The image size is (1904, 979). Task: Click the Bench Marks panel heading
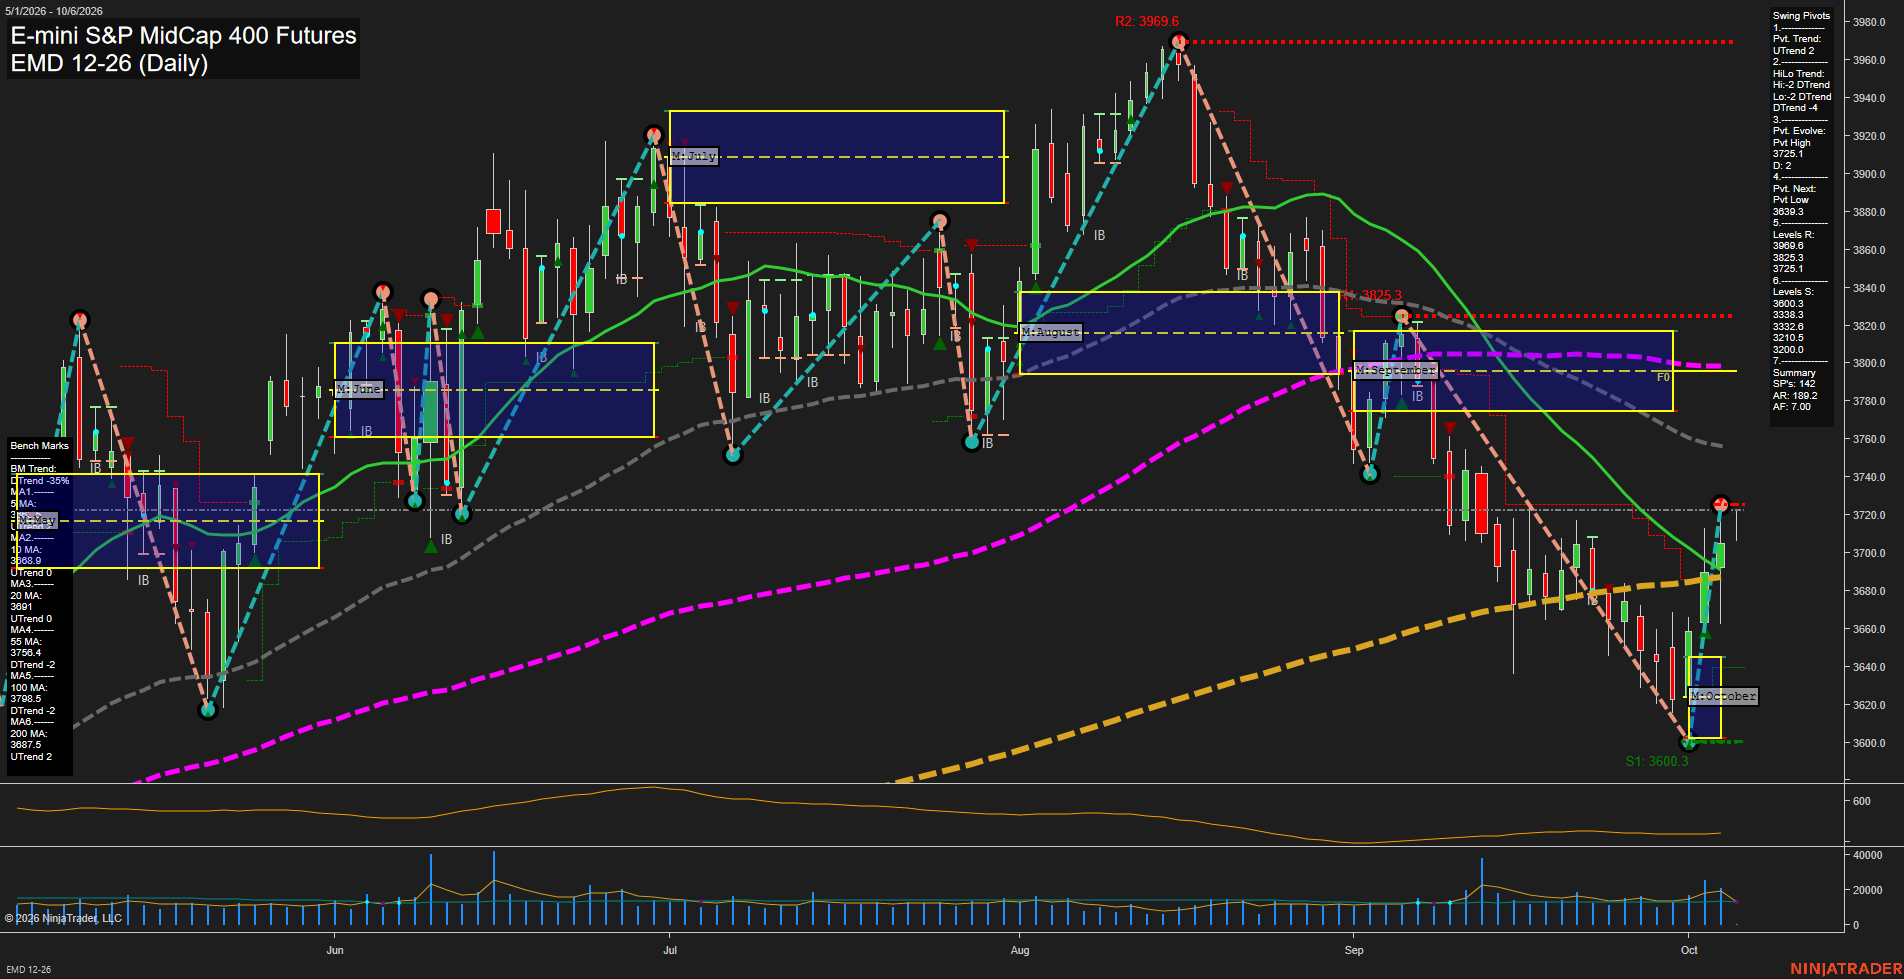tap(40, 446)
